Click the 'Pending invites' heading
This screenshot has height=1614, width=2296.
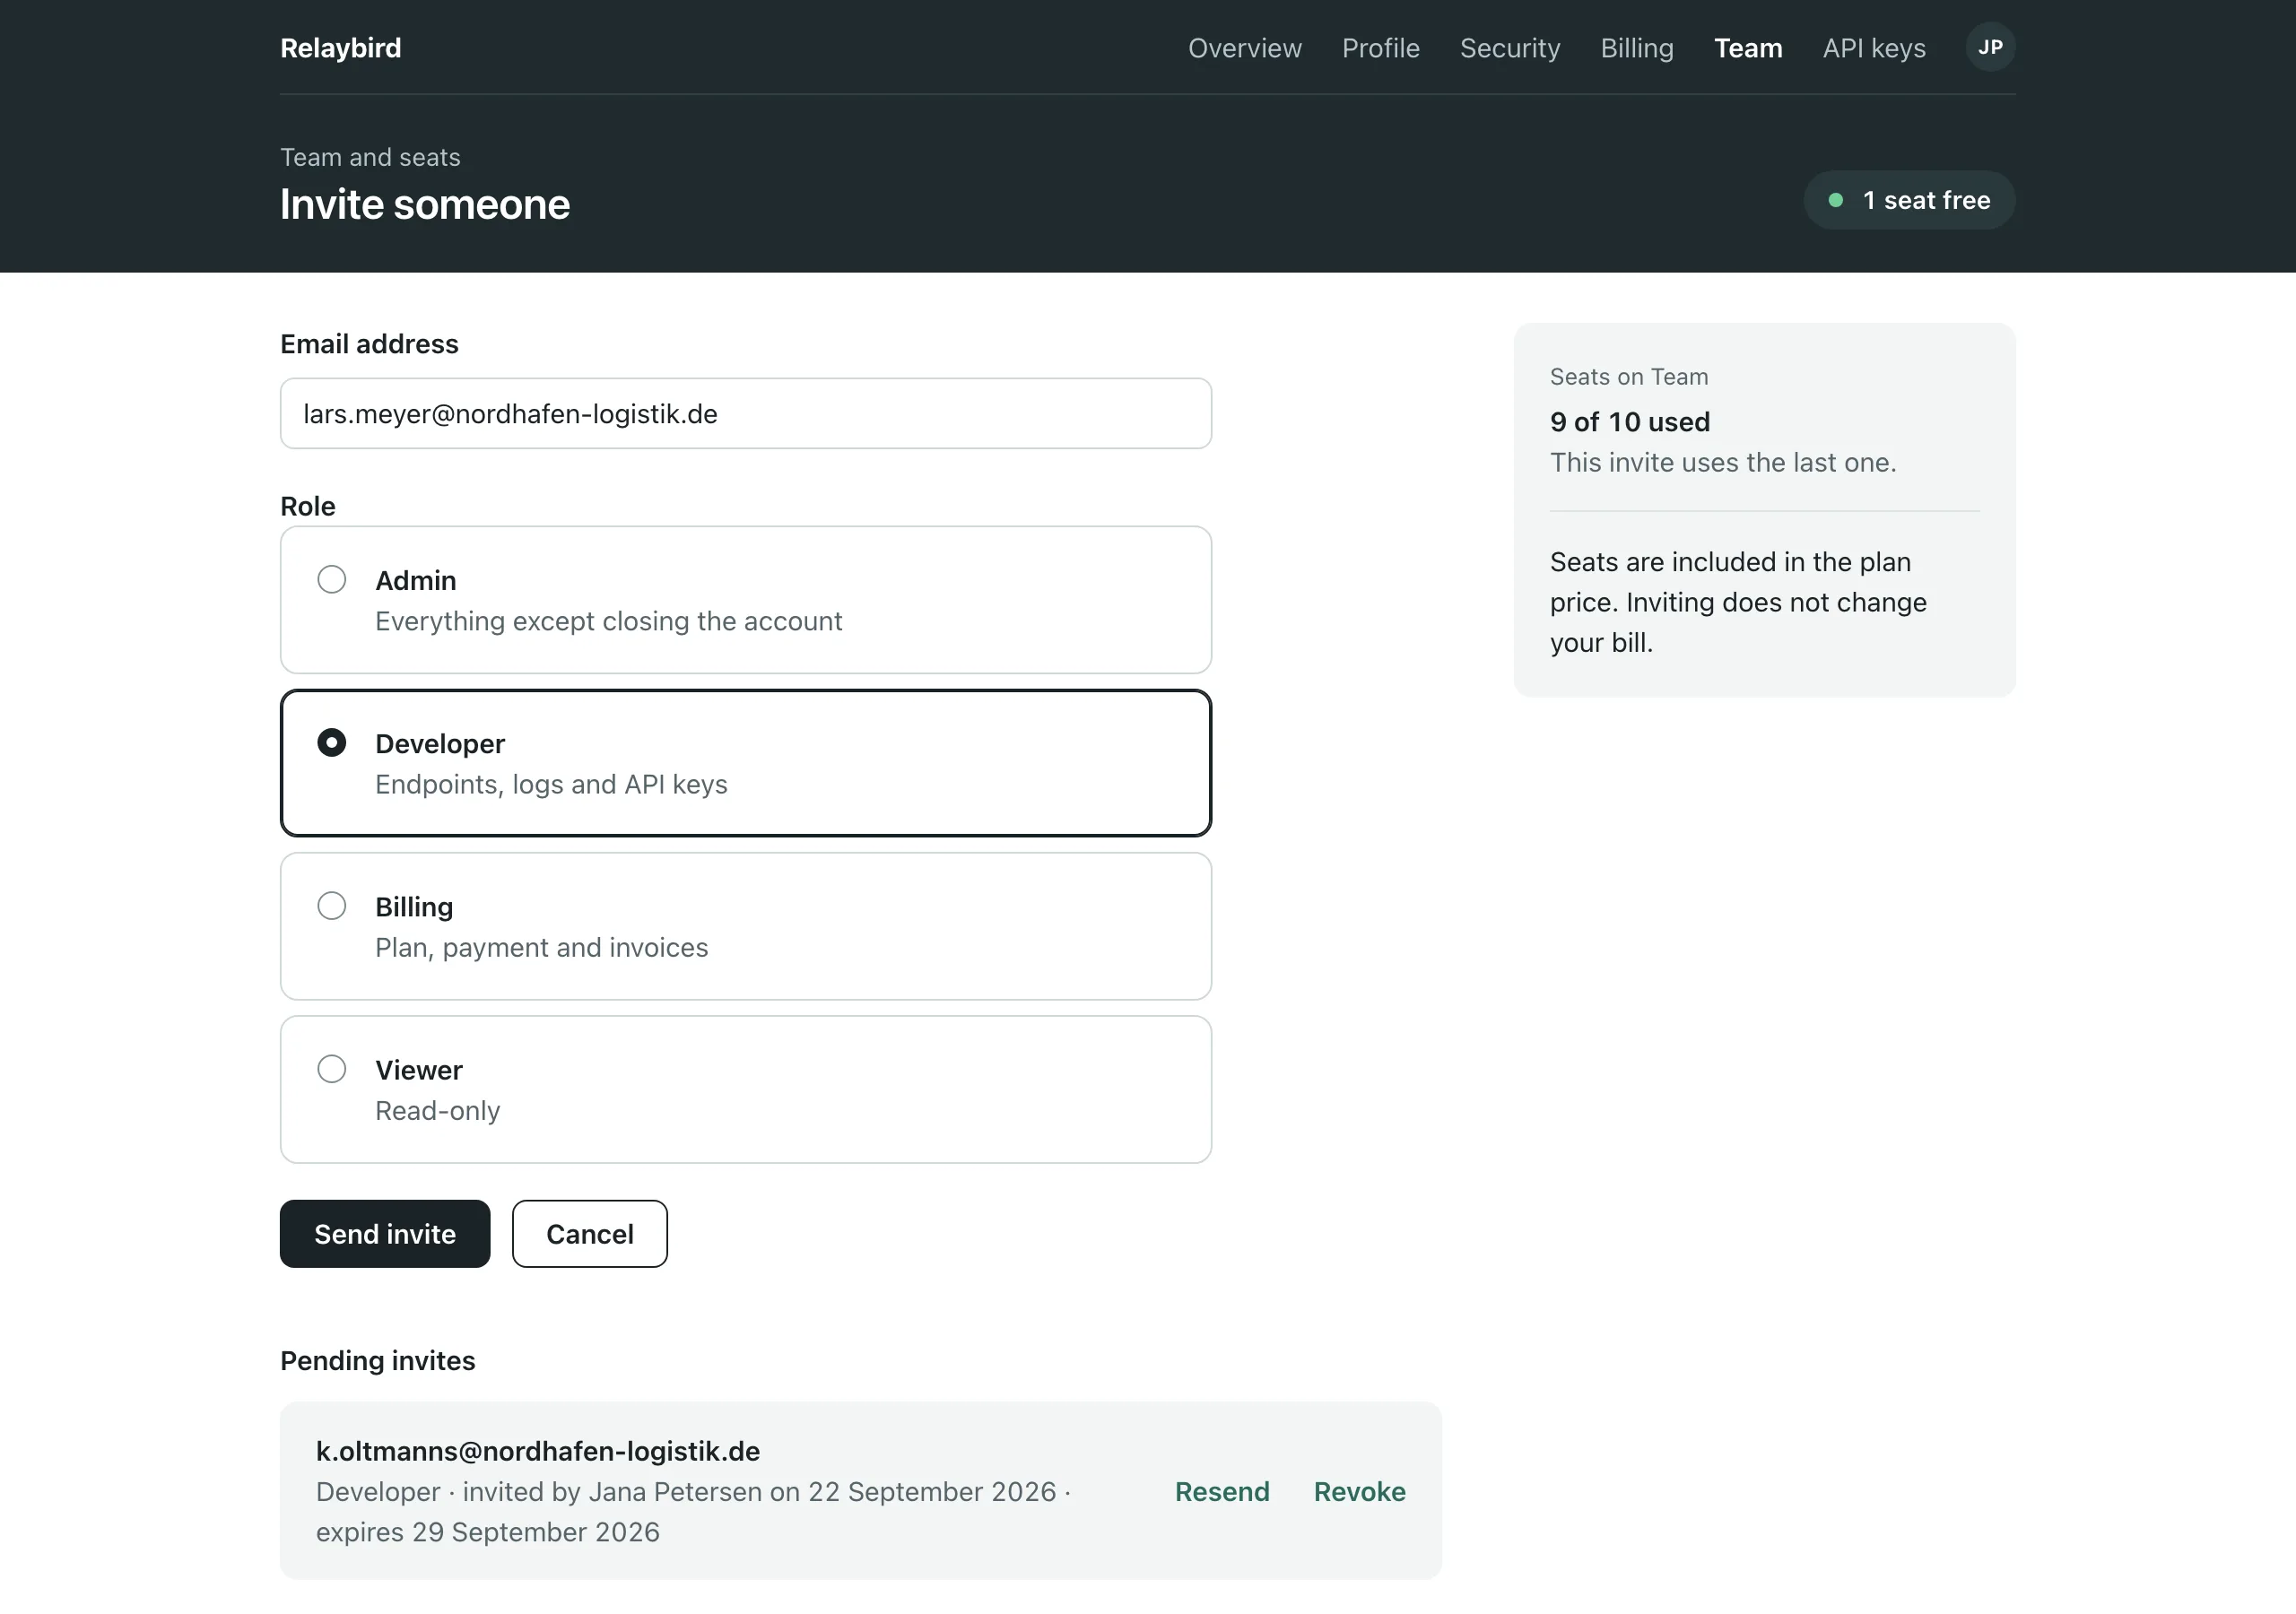click(377, 1361)
